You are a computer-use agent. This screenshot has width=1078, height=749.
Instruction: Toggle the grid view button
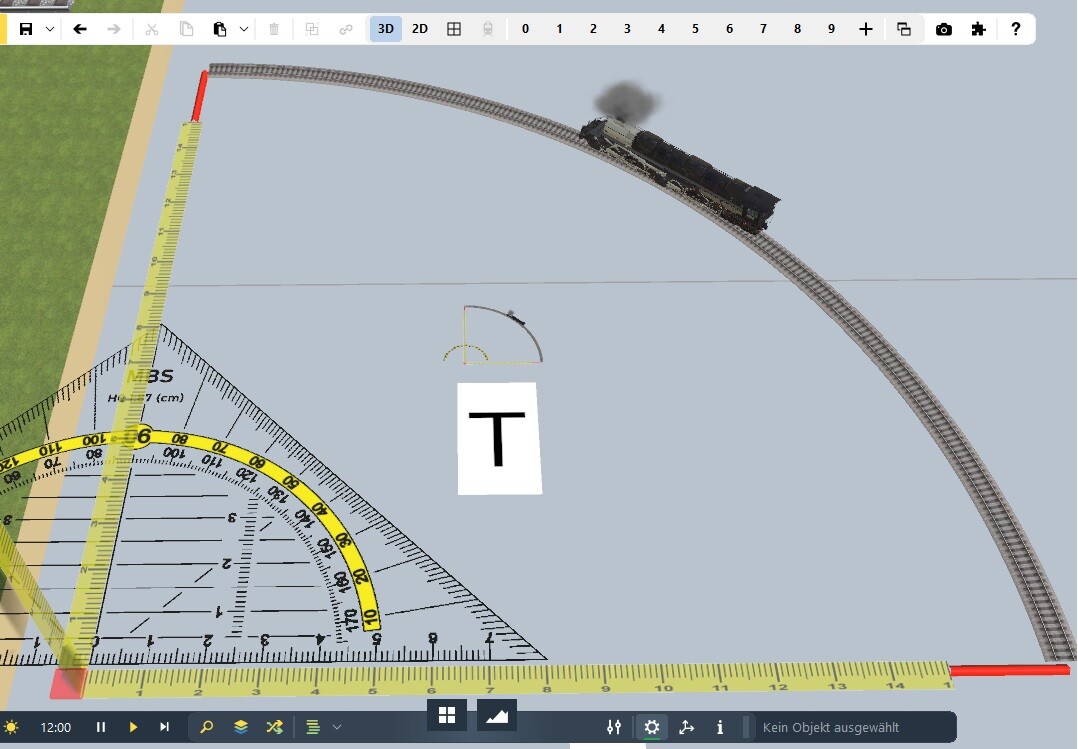pyautogui.click(x=454, y=29)
